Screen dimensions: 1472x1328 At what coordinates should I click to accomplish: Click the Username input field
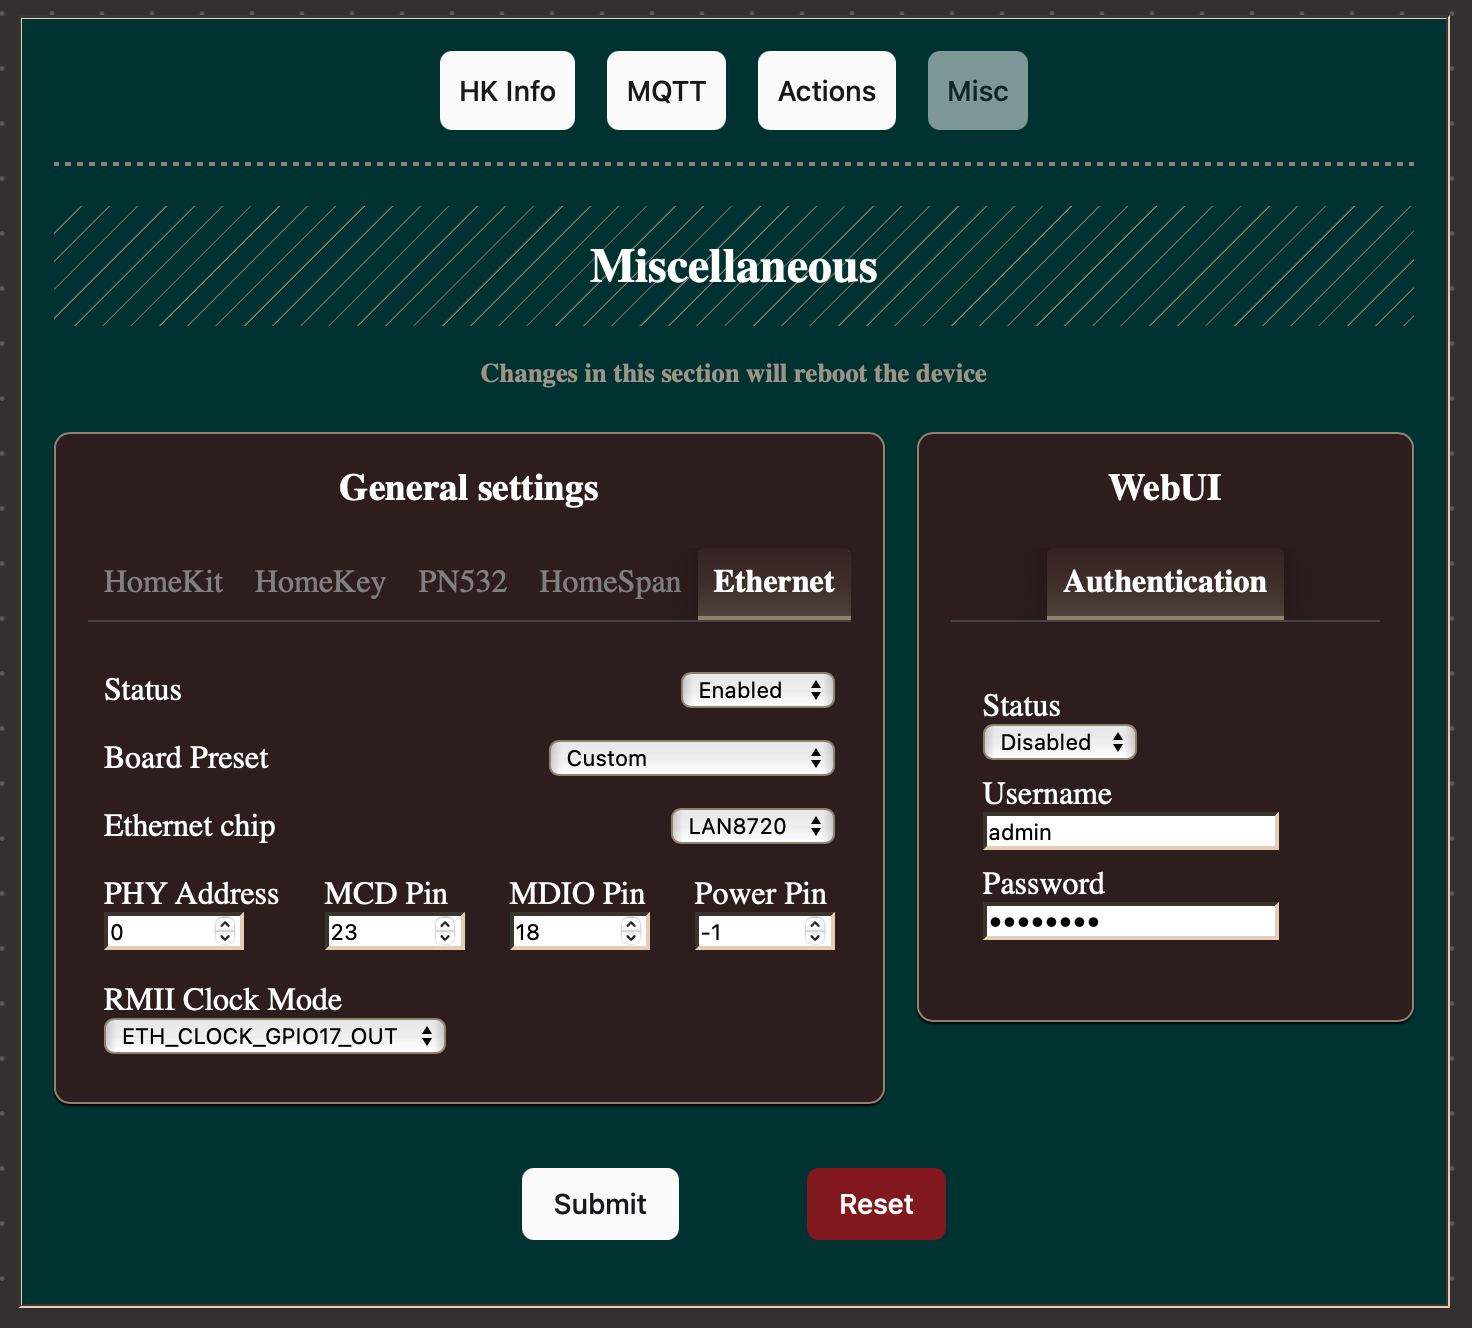[1130, 832]
